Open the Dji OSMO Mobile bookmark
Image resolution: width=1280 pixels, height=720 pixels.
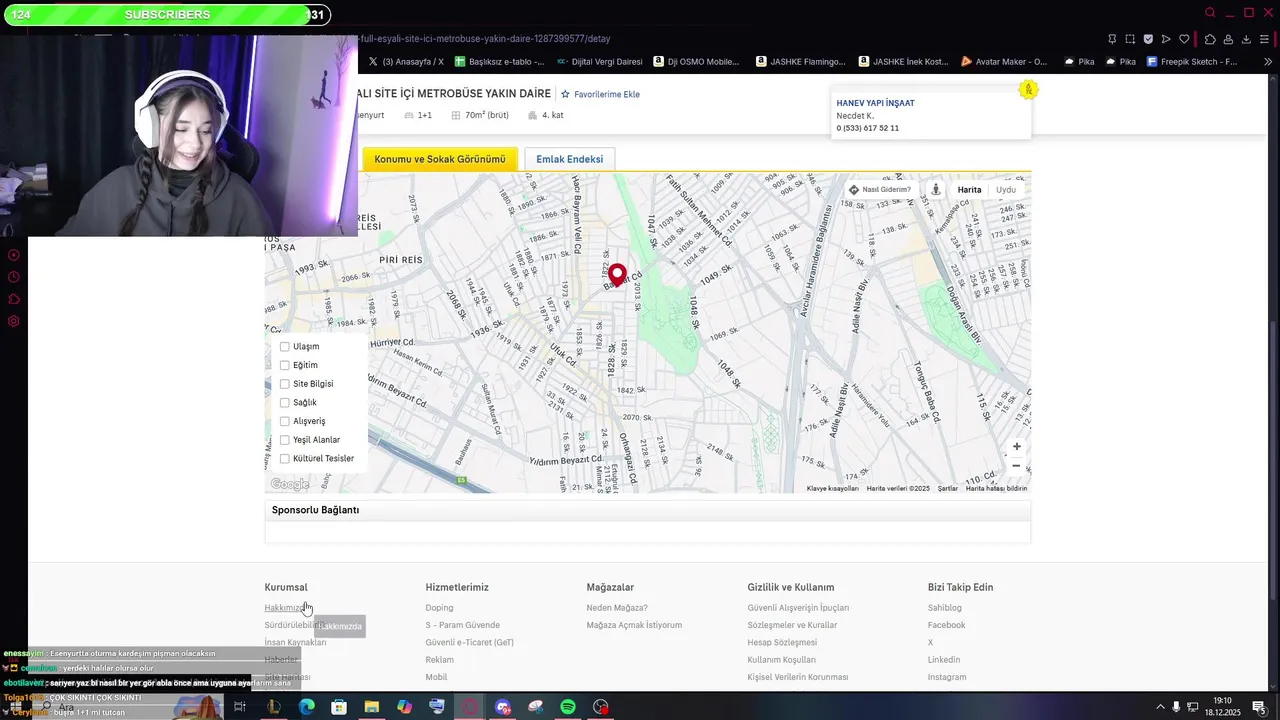click(696, 61)
